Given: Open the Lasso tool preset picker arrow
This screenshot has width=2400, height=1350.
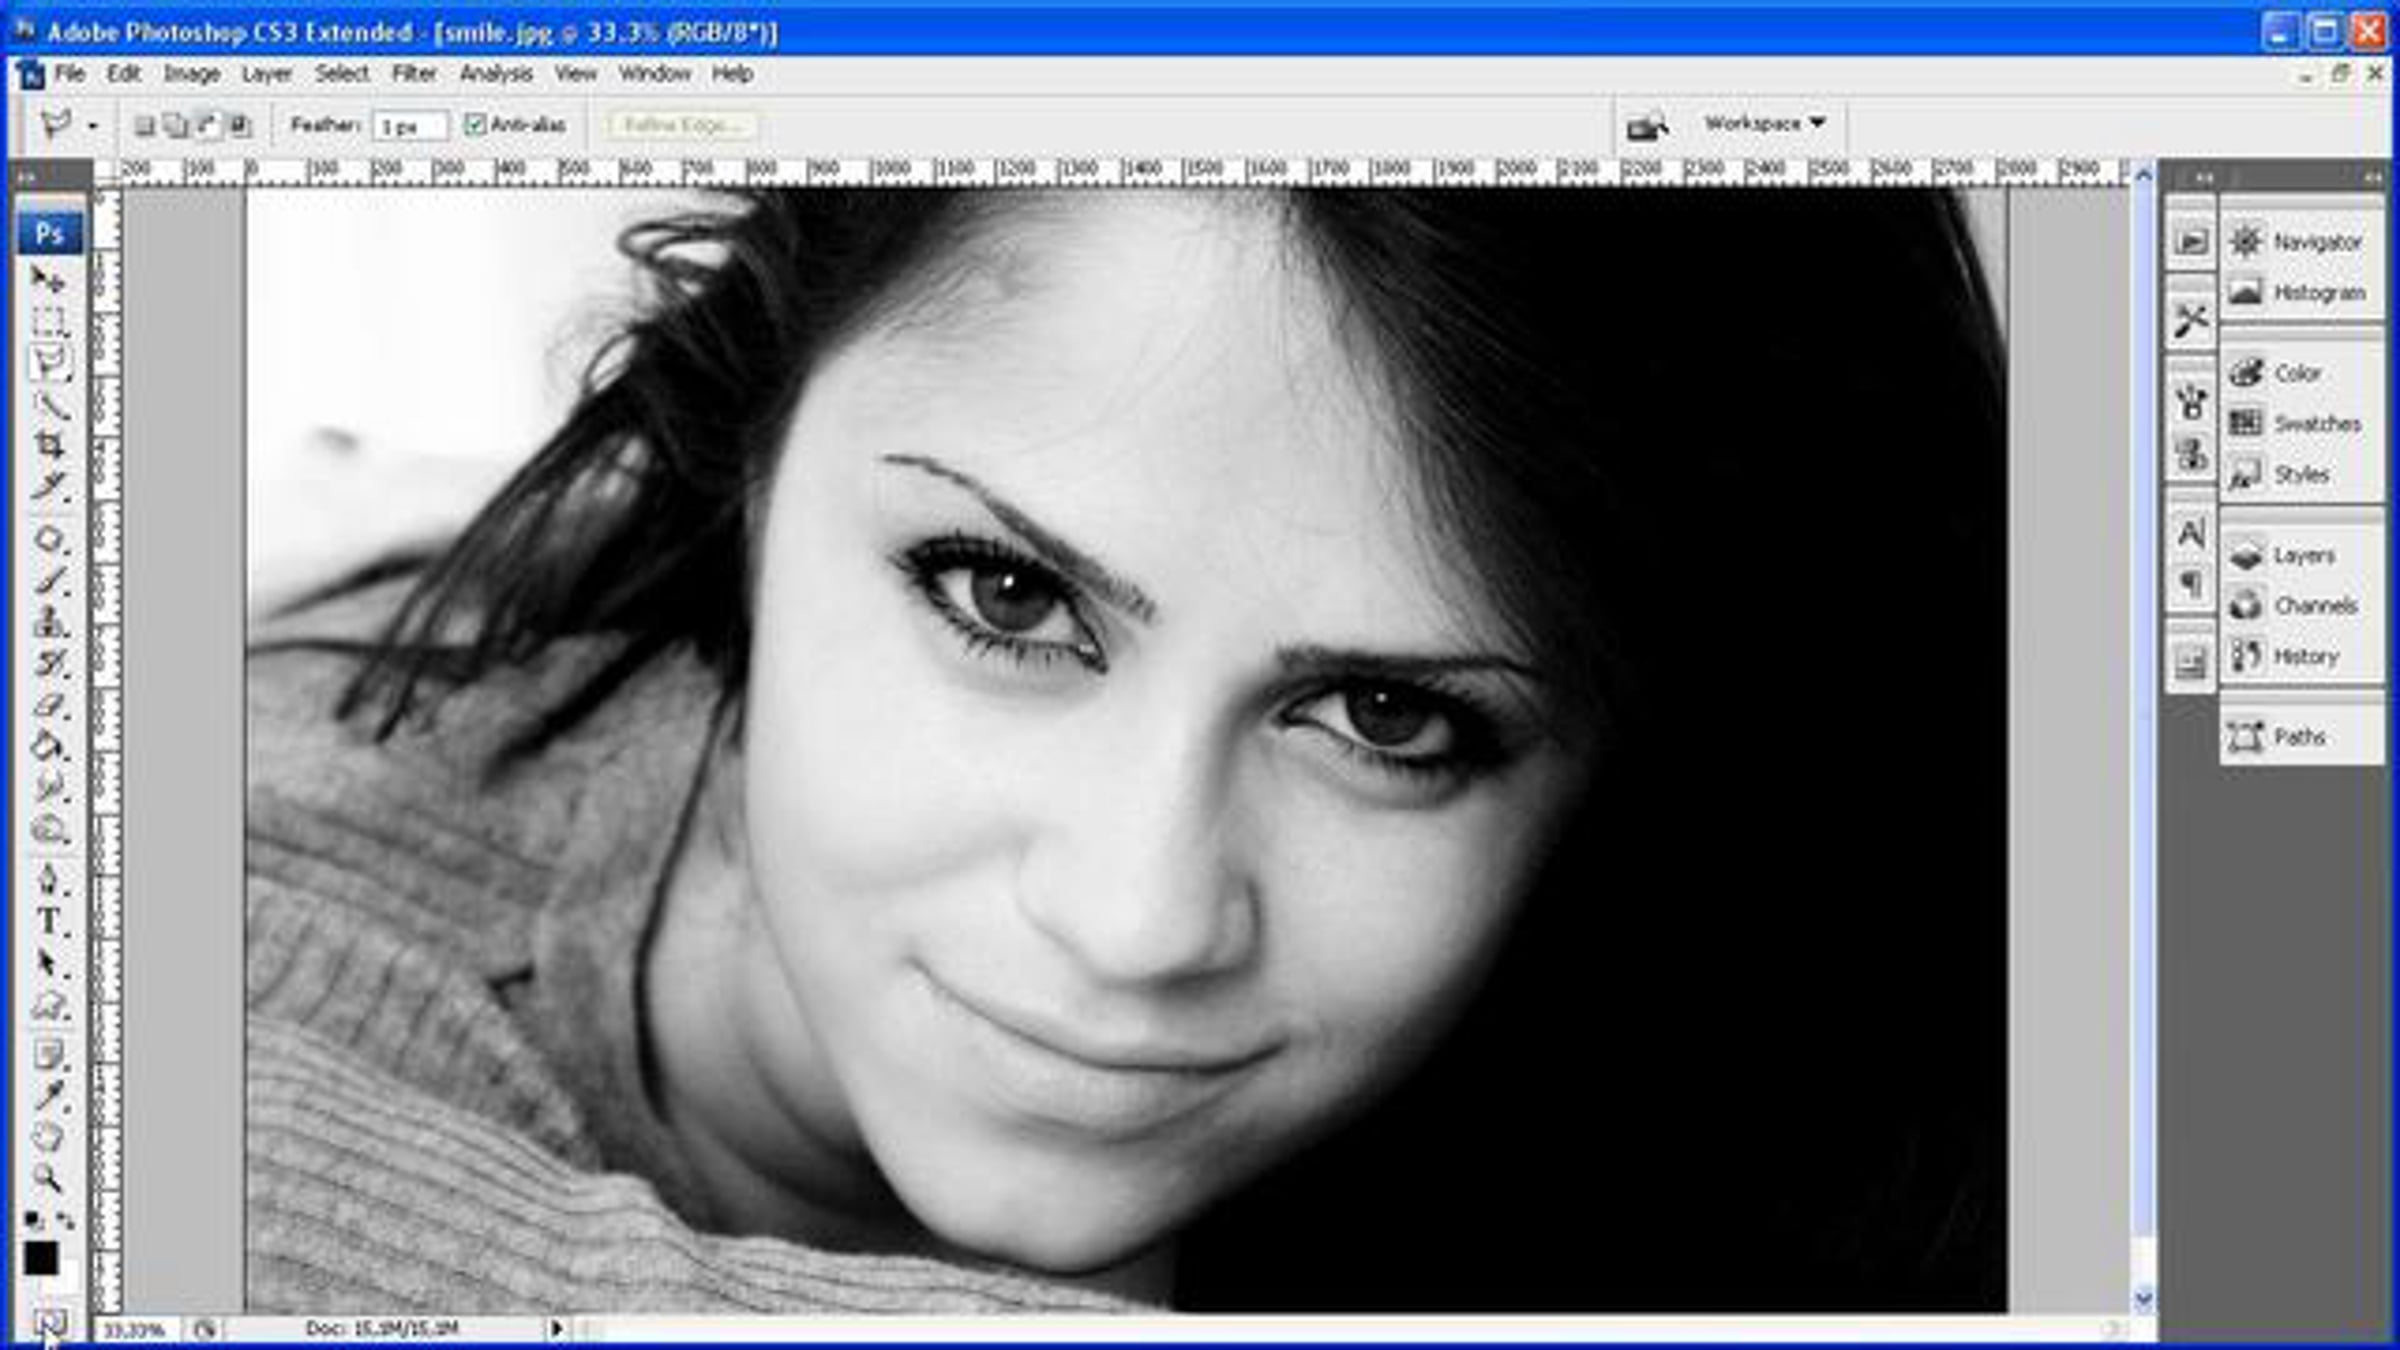Looking at the screenshot, I should tap(92, 126).
